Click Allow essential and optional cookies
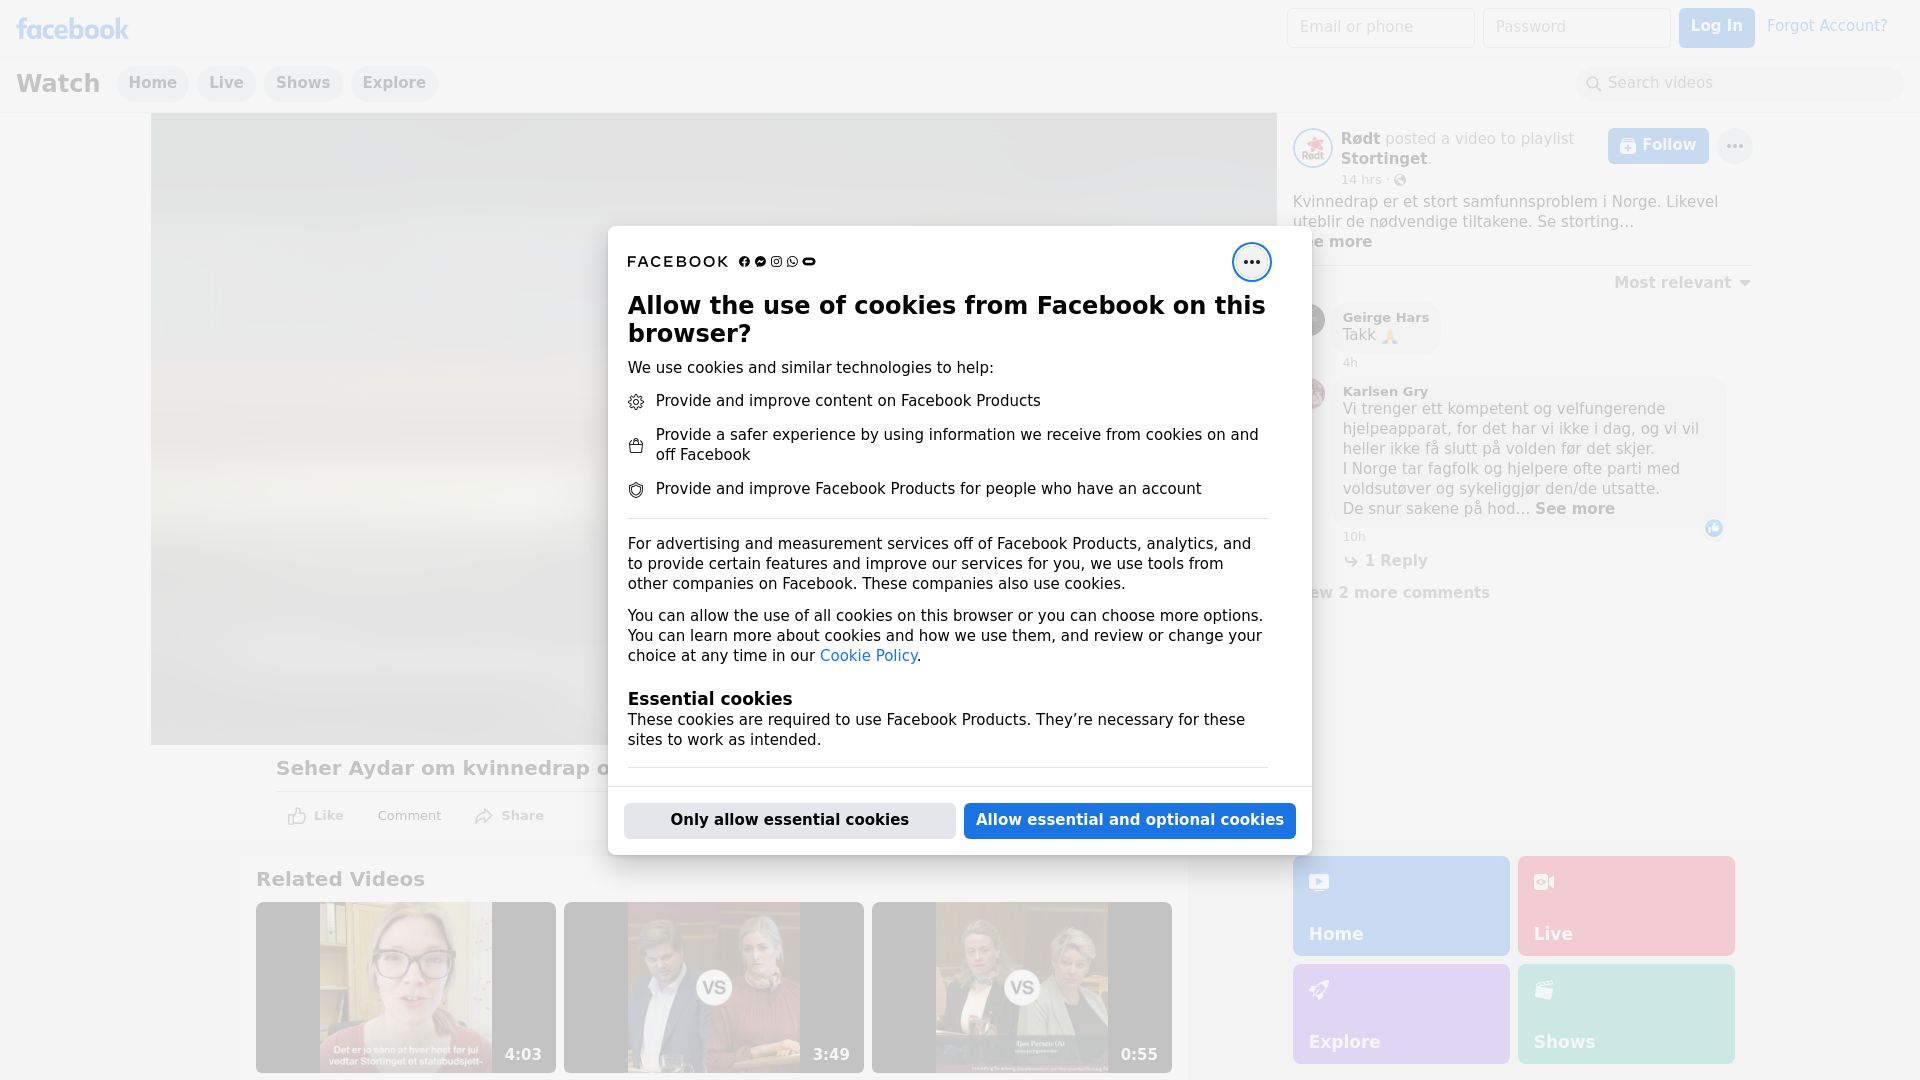 [1129, 820]
